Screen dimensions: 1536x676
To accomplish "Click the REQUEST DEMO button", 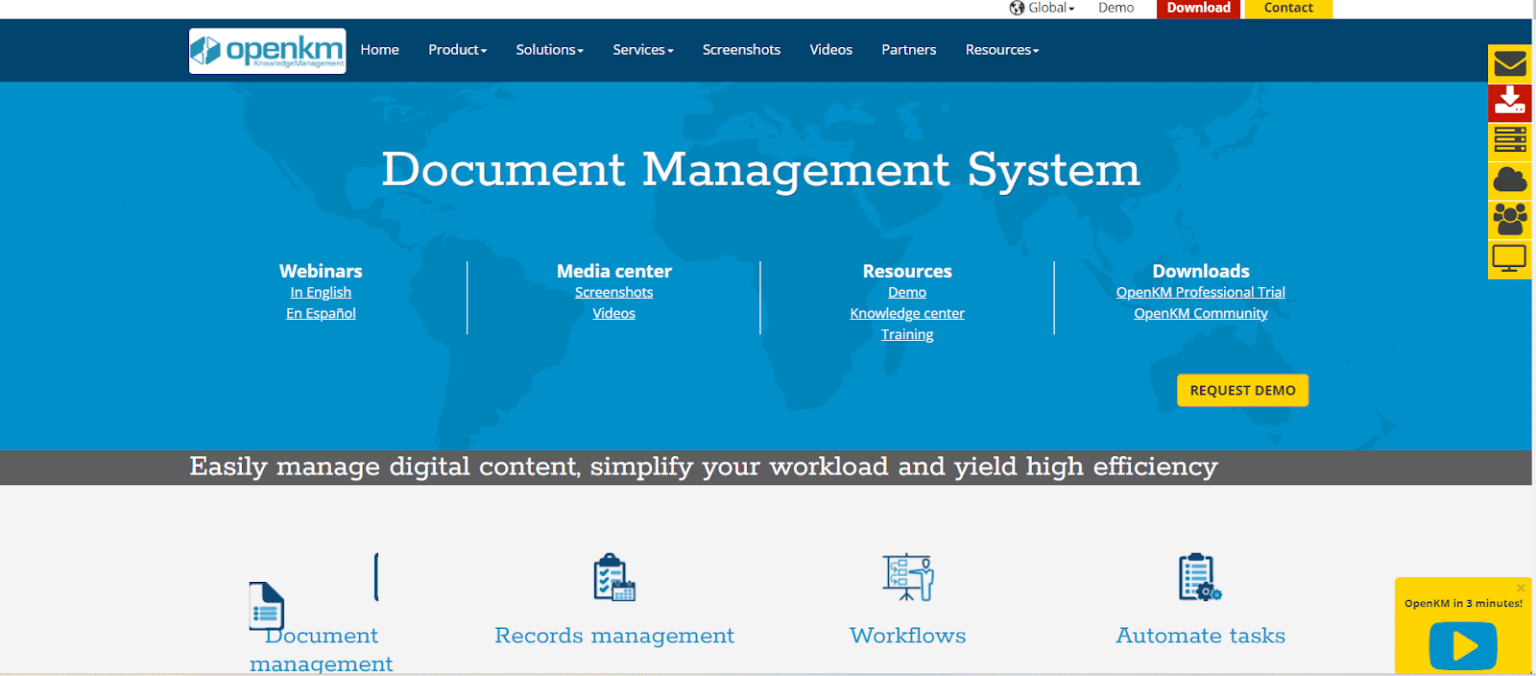I will pos(1242,390).
